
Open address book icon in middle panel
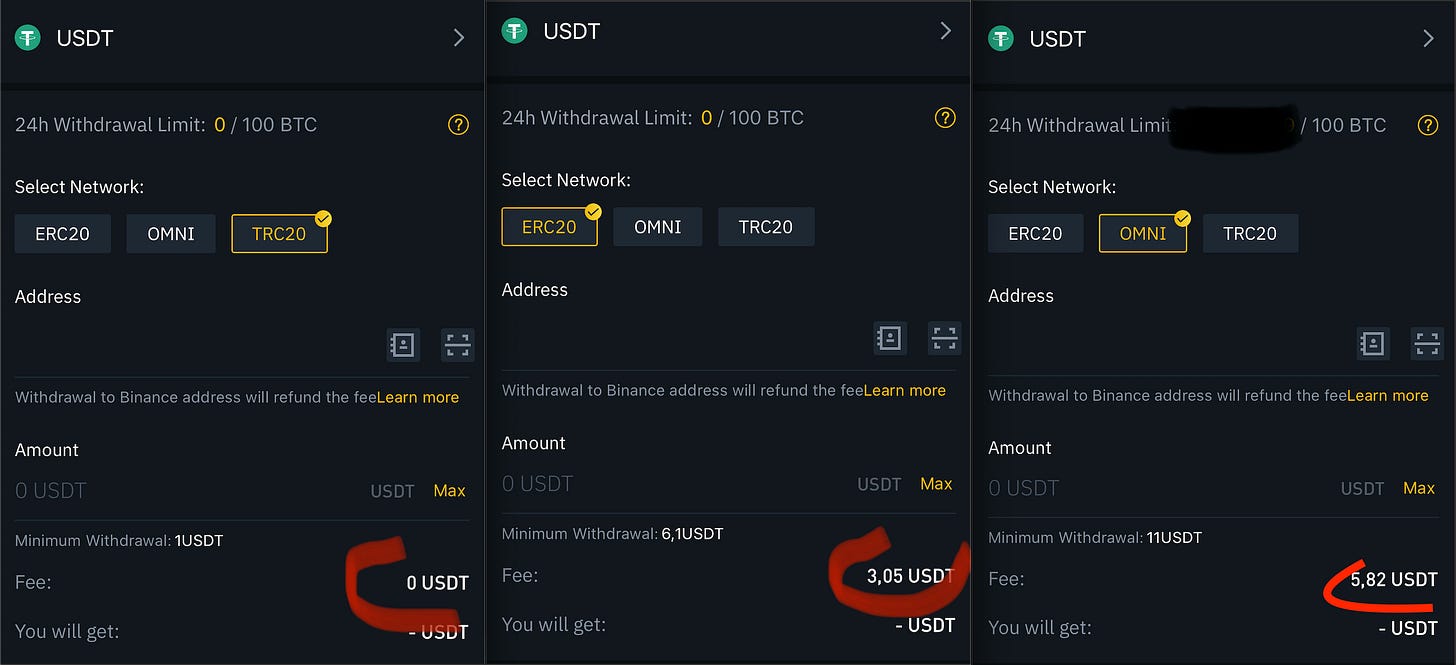point(889,338)
